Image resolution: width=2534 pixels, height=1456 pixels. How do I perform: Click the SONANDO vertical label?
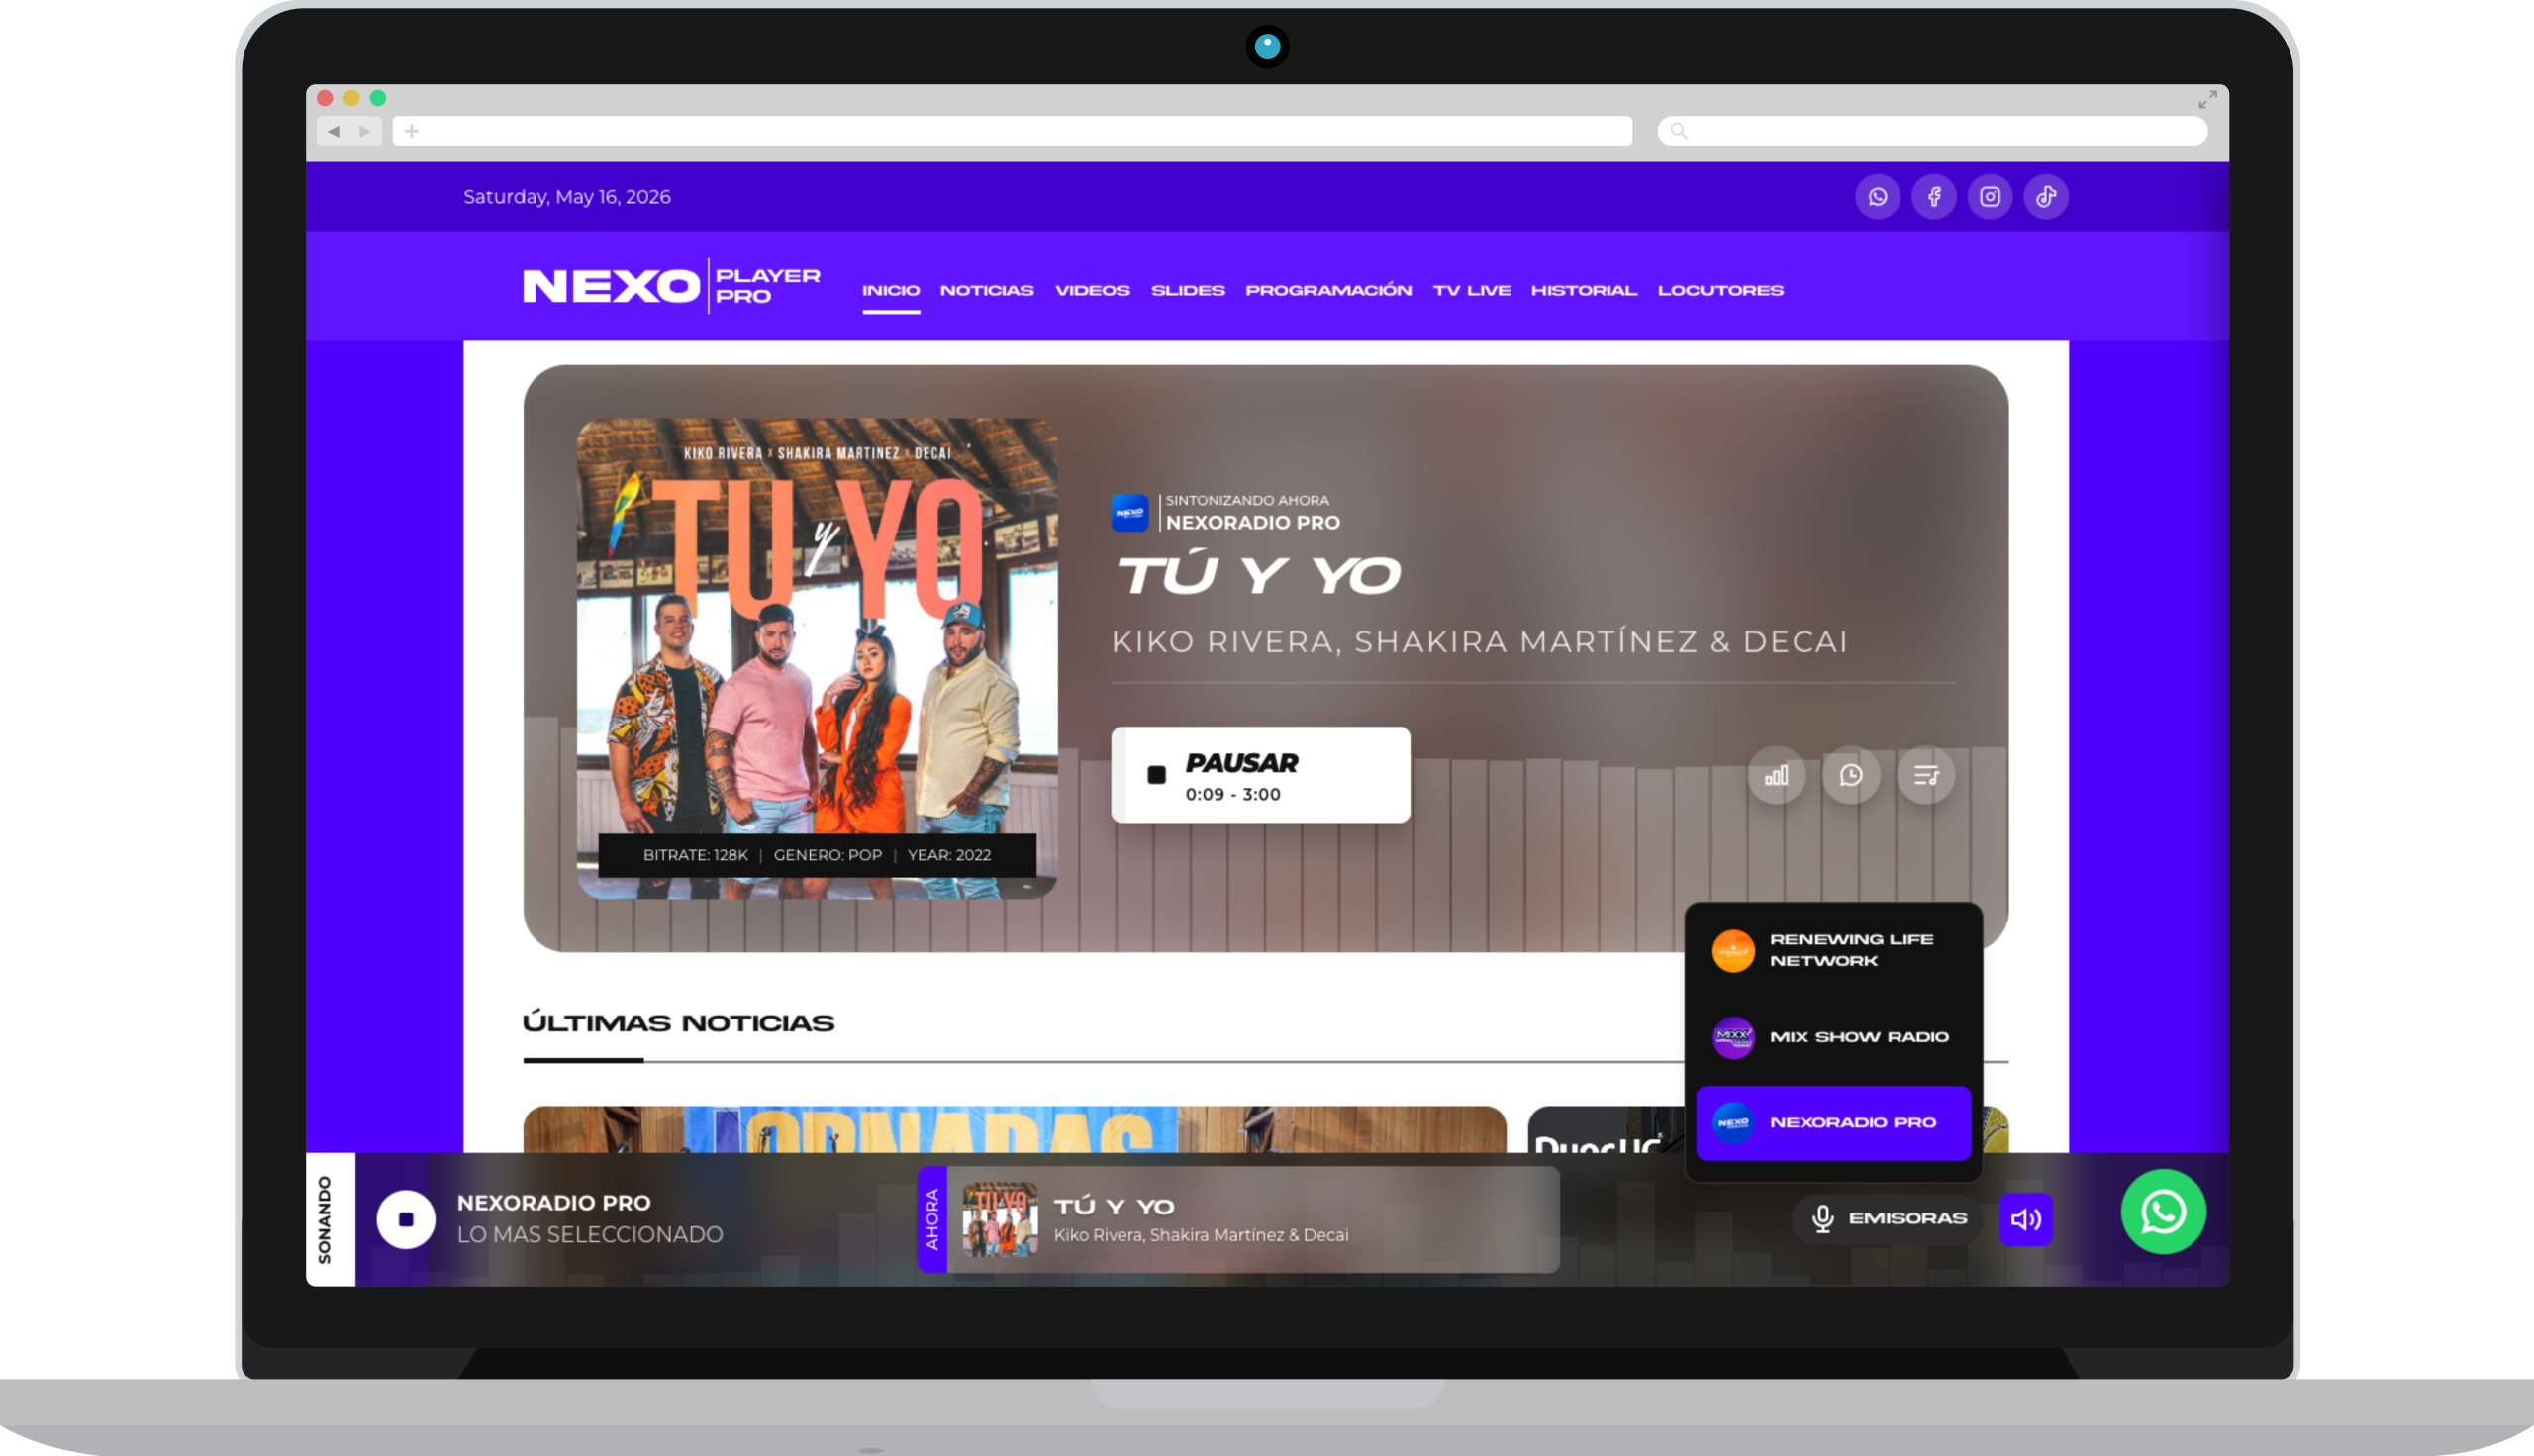(x=325, y=1219)
